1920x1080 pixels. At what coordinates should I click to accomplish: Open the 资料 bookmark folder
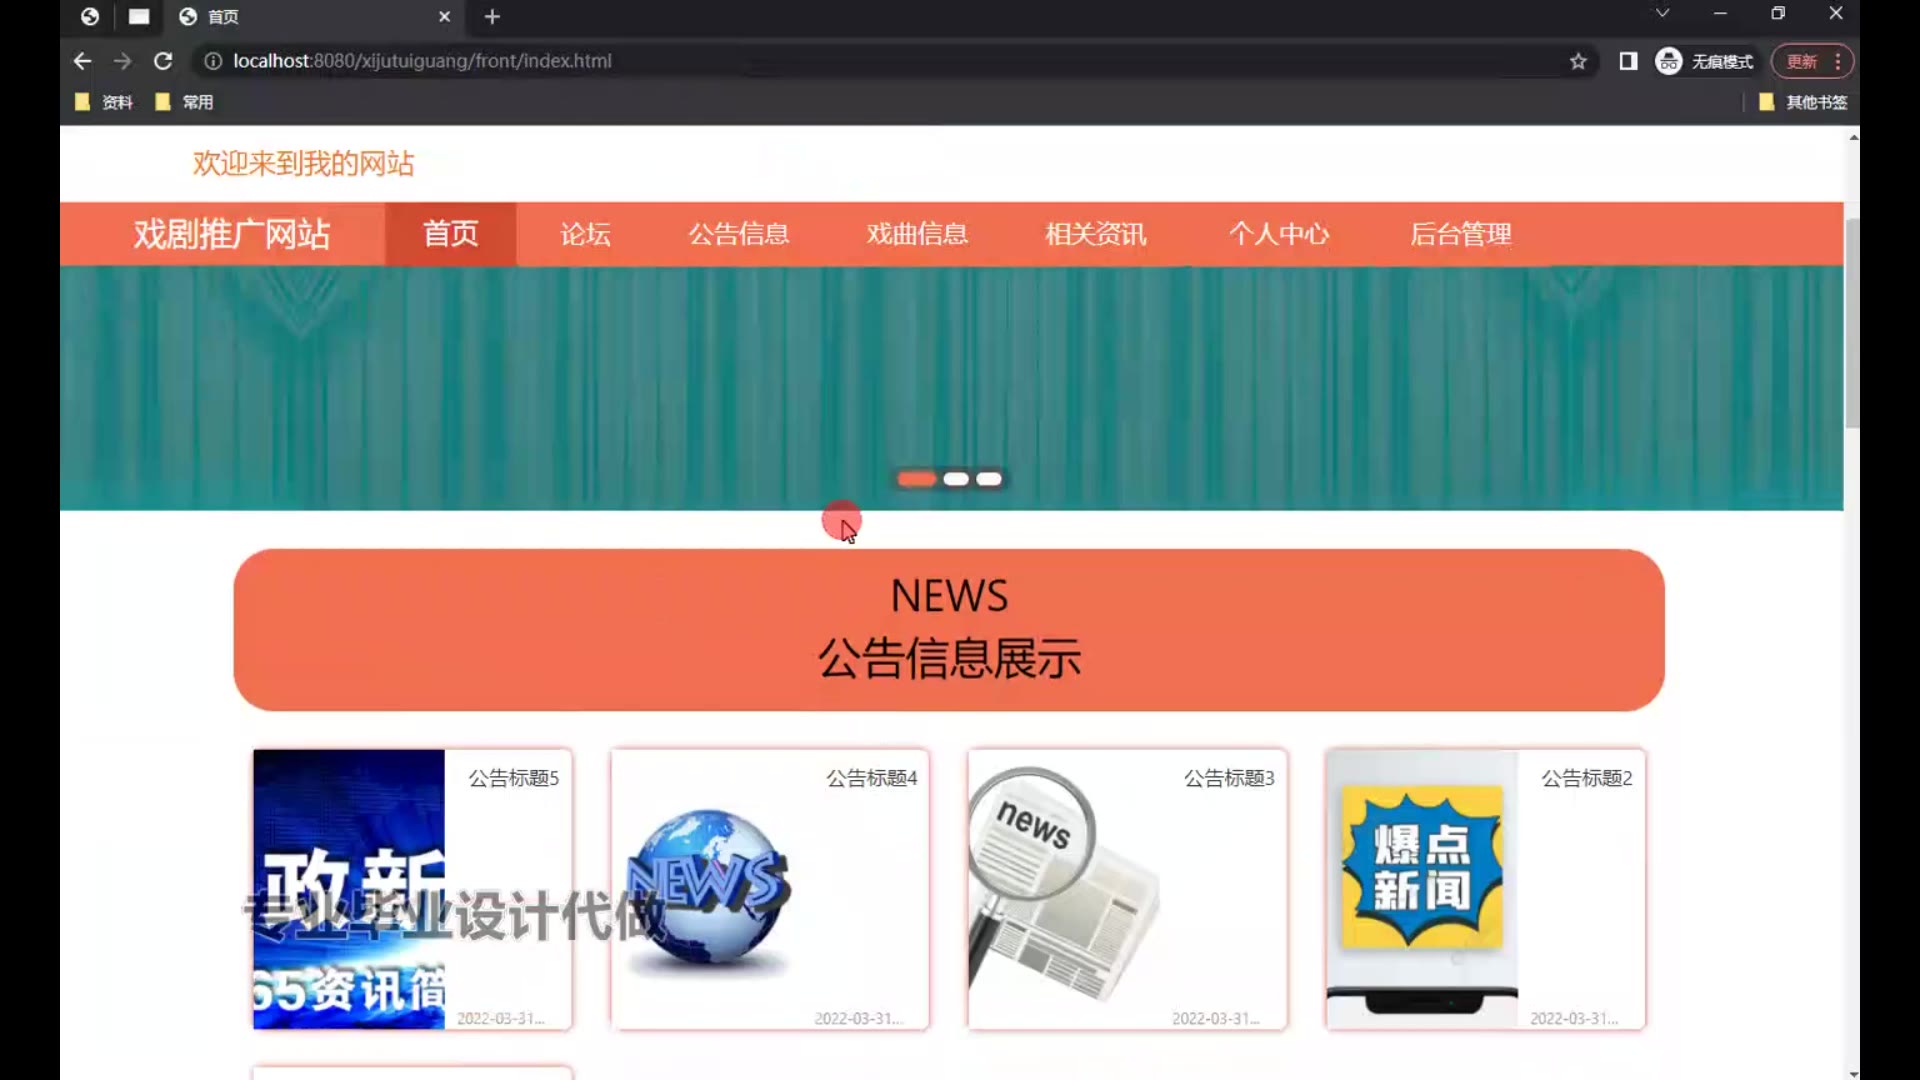[104, 102]
